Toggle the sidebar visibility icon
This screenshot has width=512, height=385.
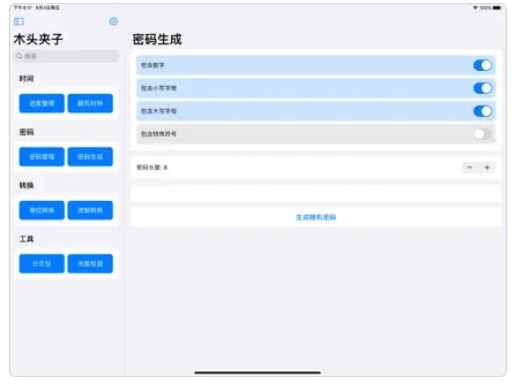[x=19, y=22]
